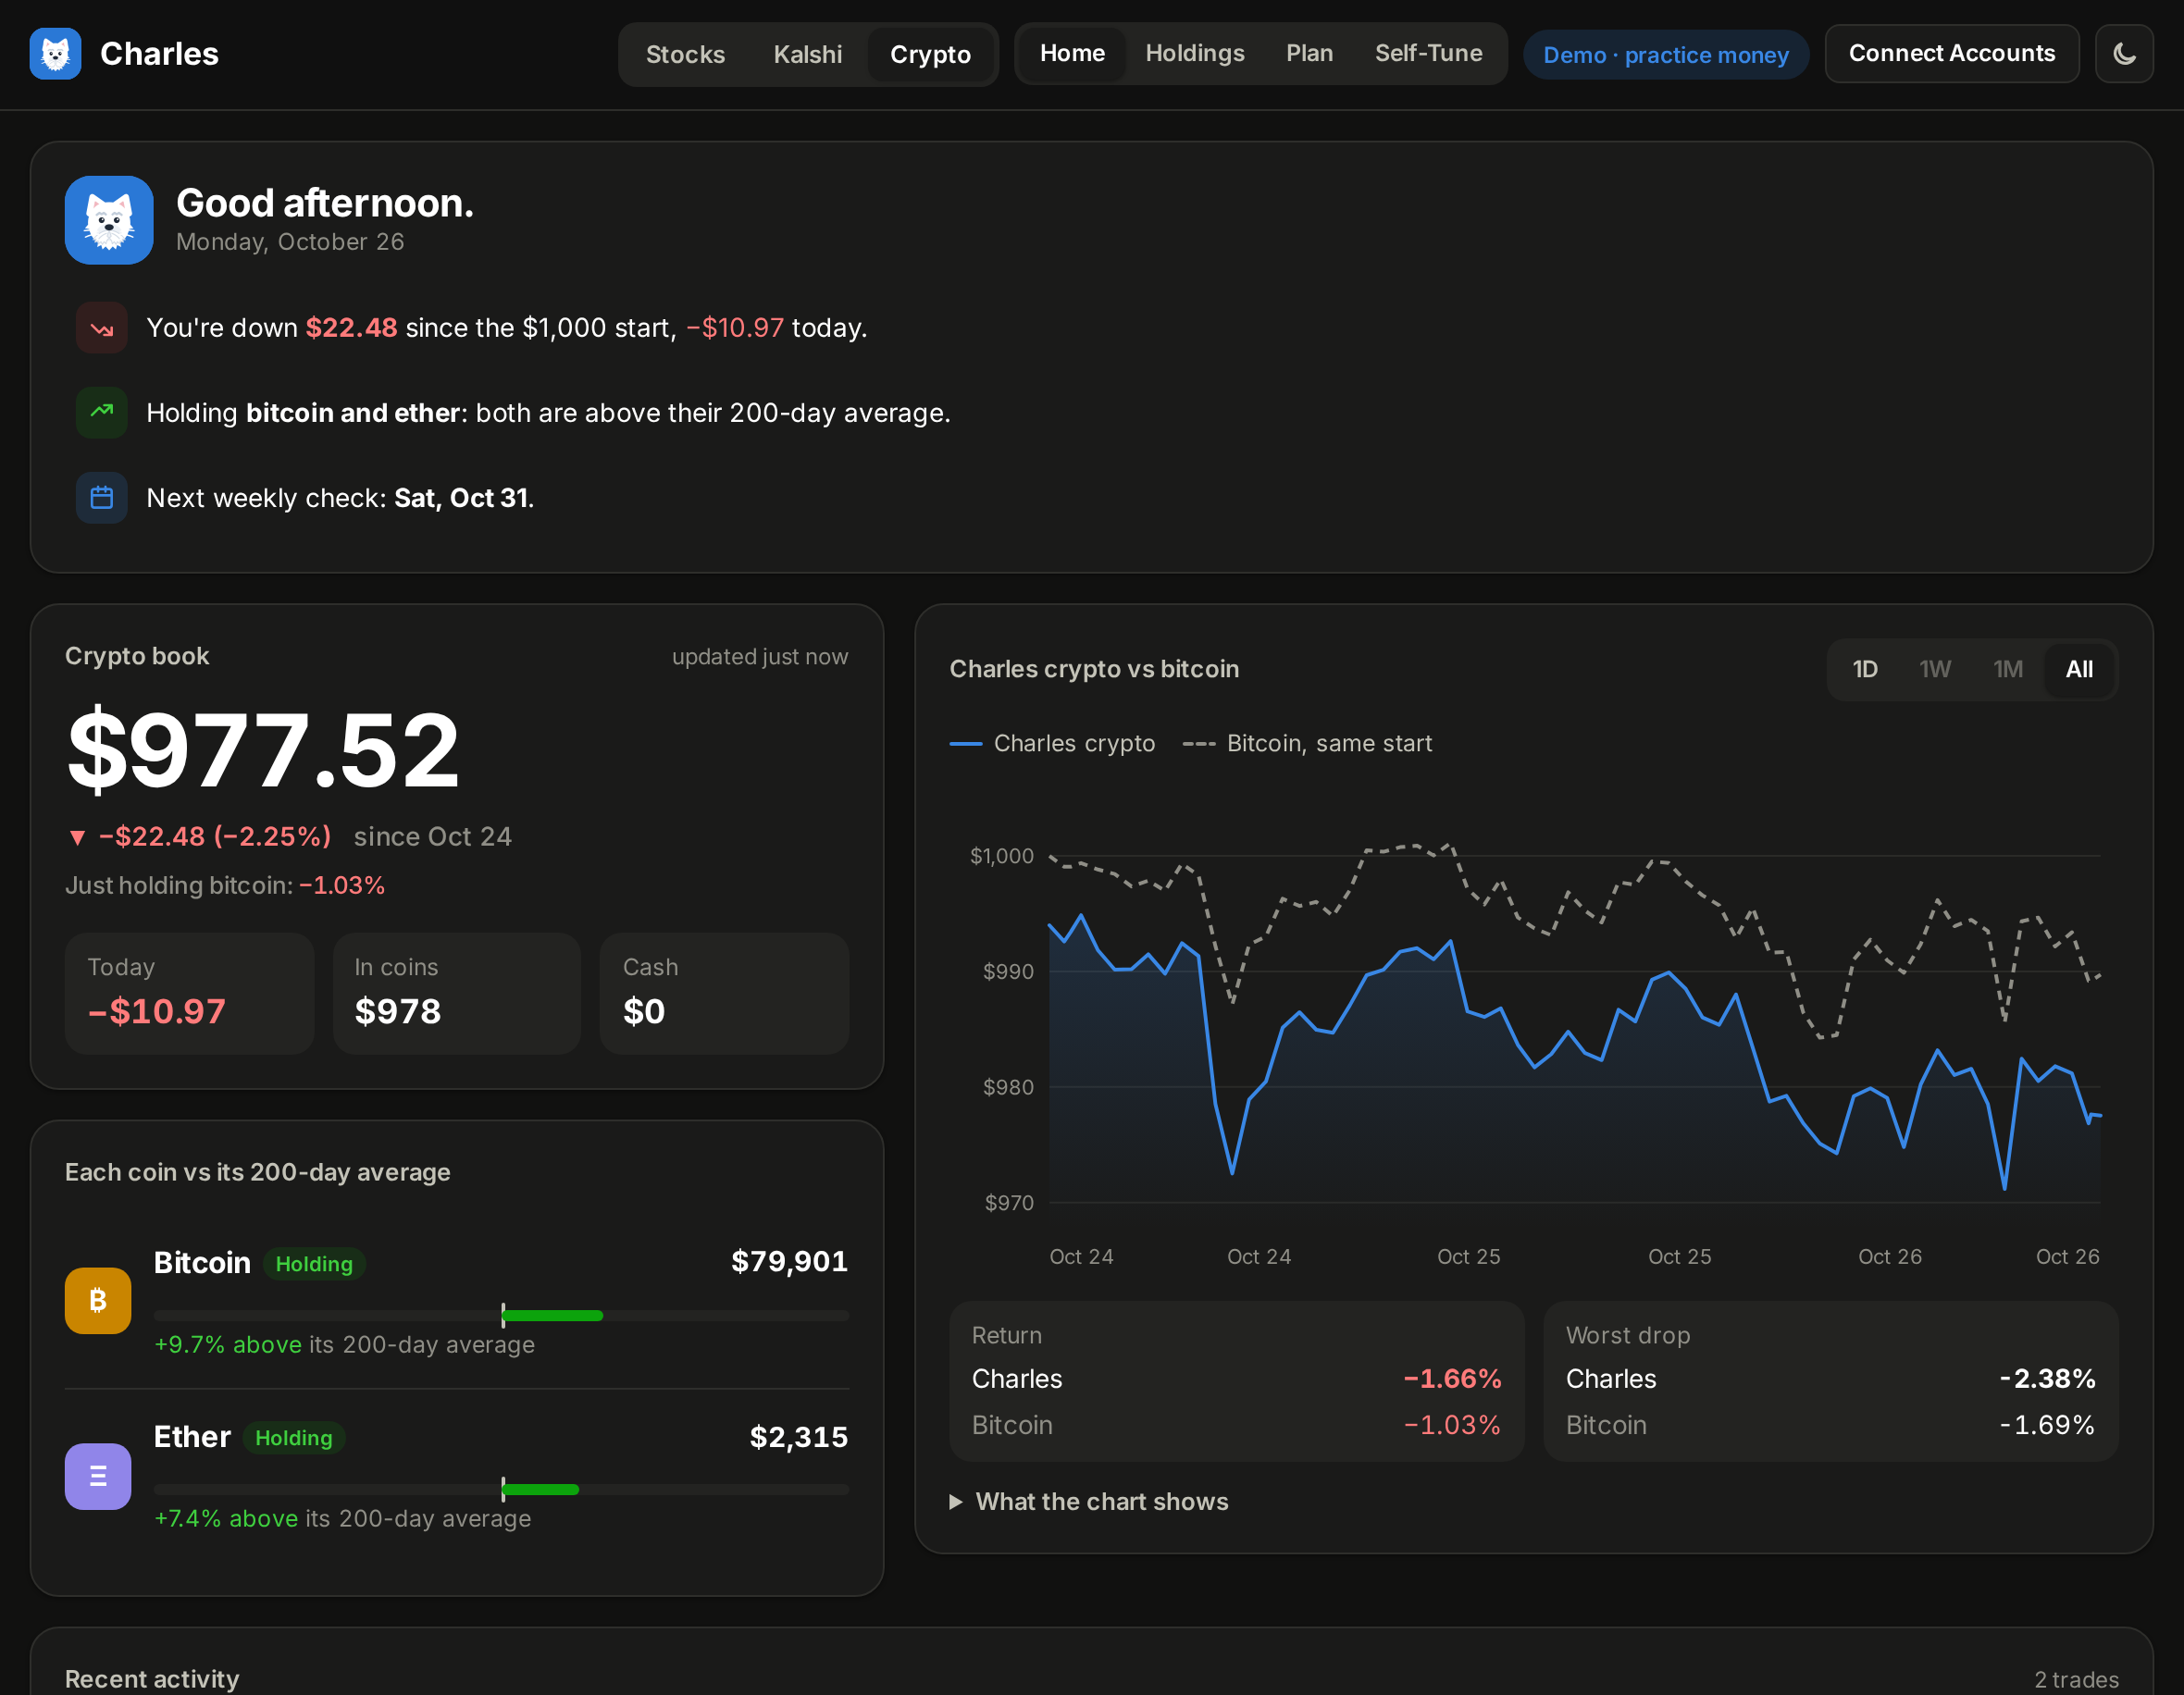Image resolution: width=2184 pixels, height=1695 pixels.
Task: Click the 'In coins $978' card
Action: [x=456, y=992]
